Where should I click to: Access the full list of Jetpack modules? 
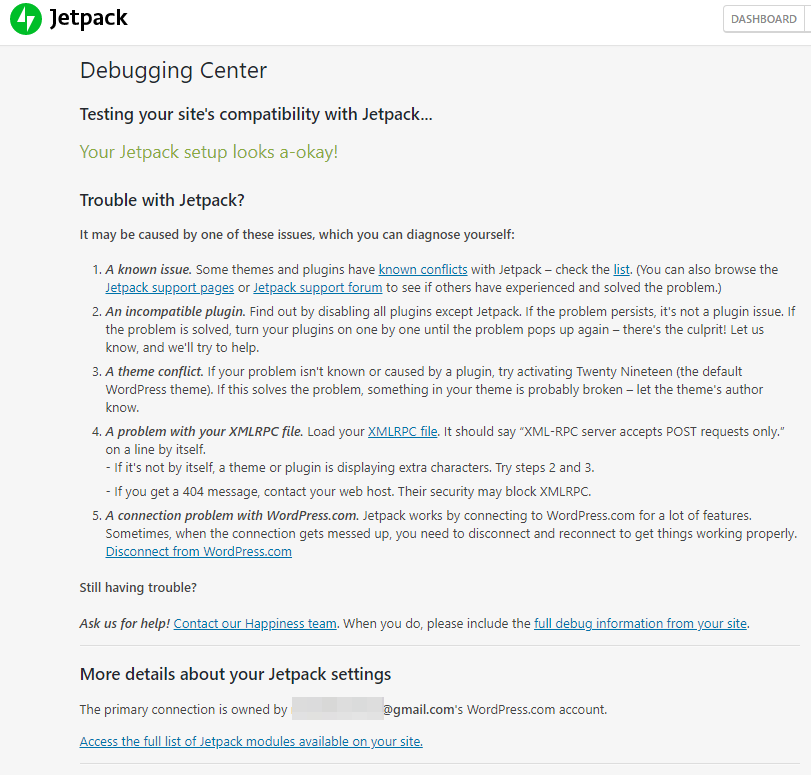coord(251,741)
